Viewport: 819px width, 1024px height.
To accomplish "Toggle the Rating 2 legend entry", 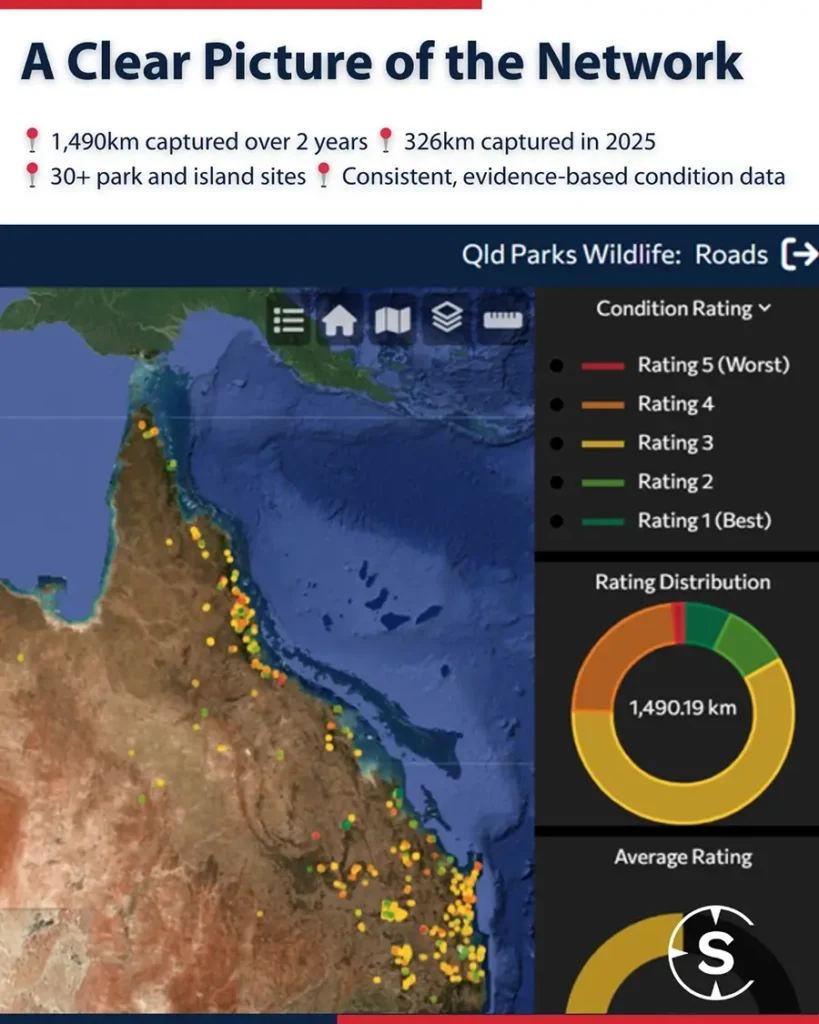I will tap(675, 482).
